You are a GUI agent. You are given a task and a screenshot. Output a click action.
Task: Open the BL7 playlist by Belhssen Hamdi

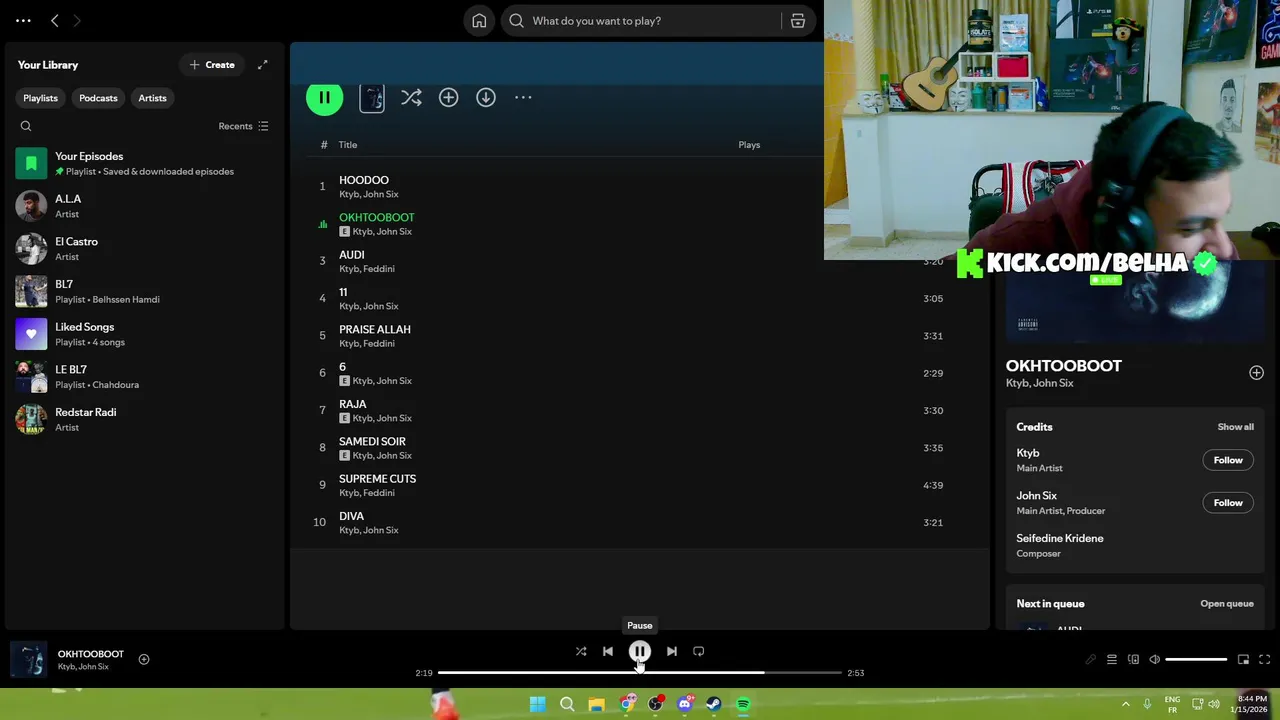[144, 291]
